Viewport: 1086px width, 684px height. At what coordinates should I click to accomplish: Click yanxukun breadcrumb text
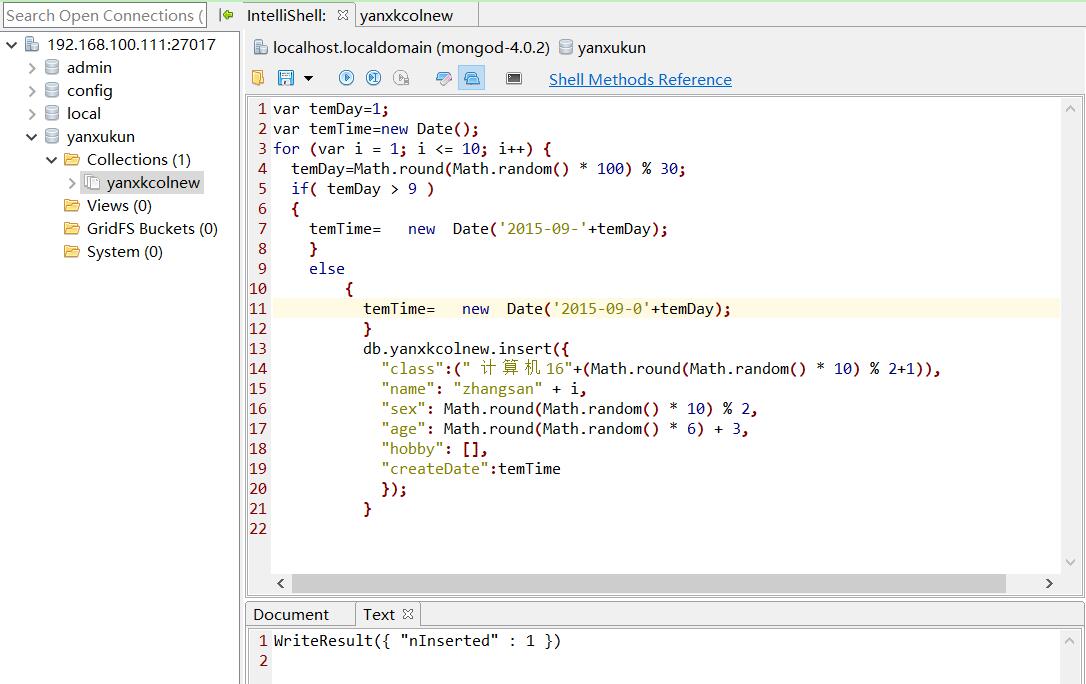[x=612, y=48]
